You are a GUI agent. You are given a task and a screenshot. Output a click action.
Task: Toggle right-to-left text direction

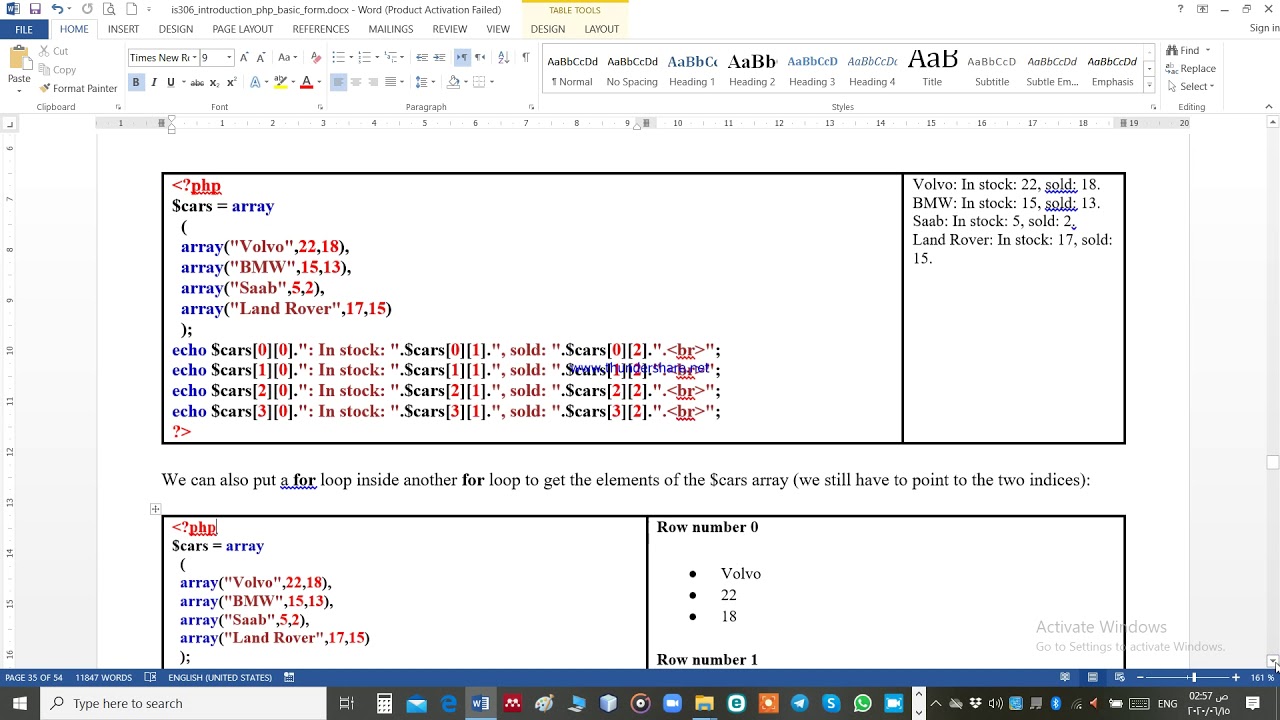(x=478, y=58)
